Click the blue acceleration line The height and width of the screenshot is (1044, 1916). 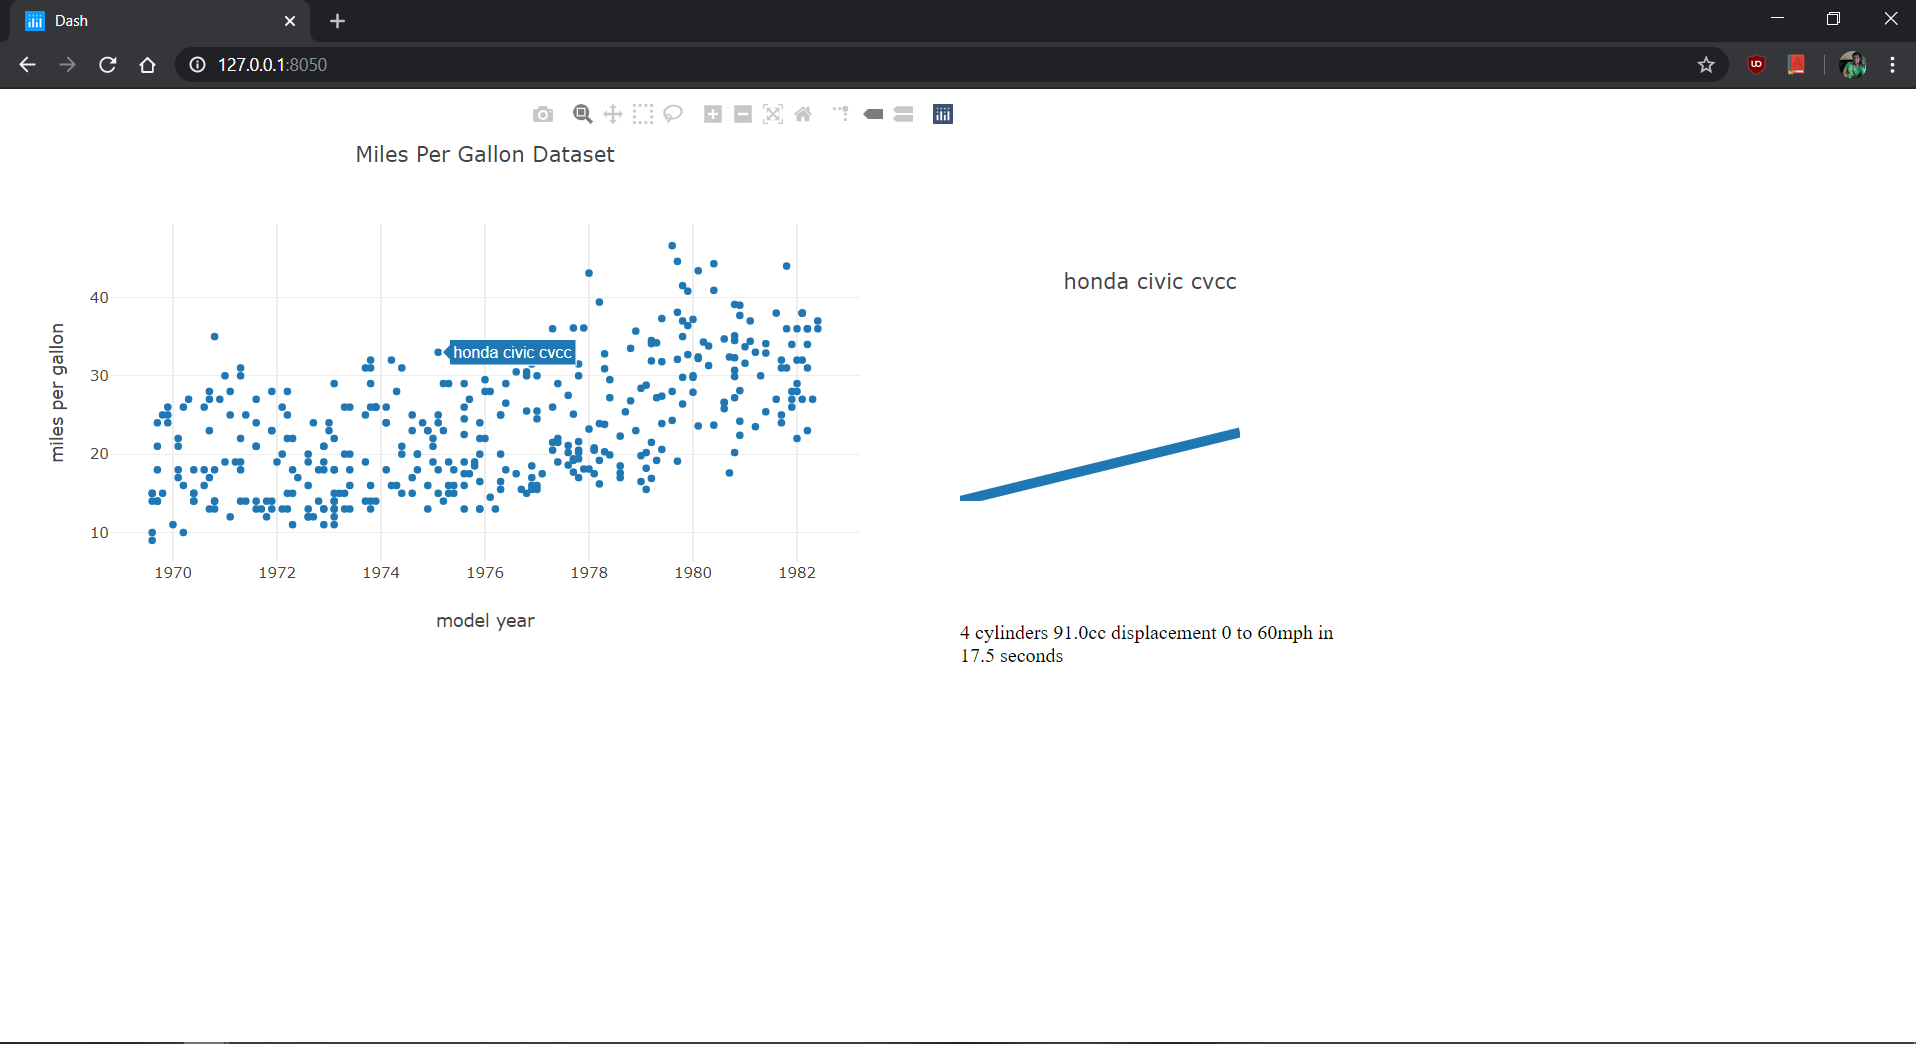click(1100, 465)
